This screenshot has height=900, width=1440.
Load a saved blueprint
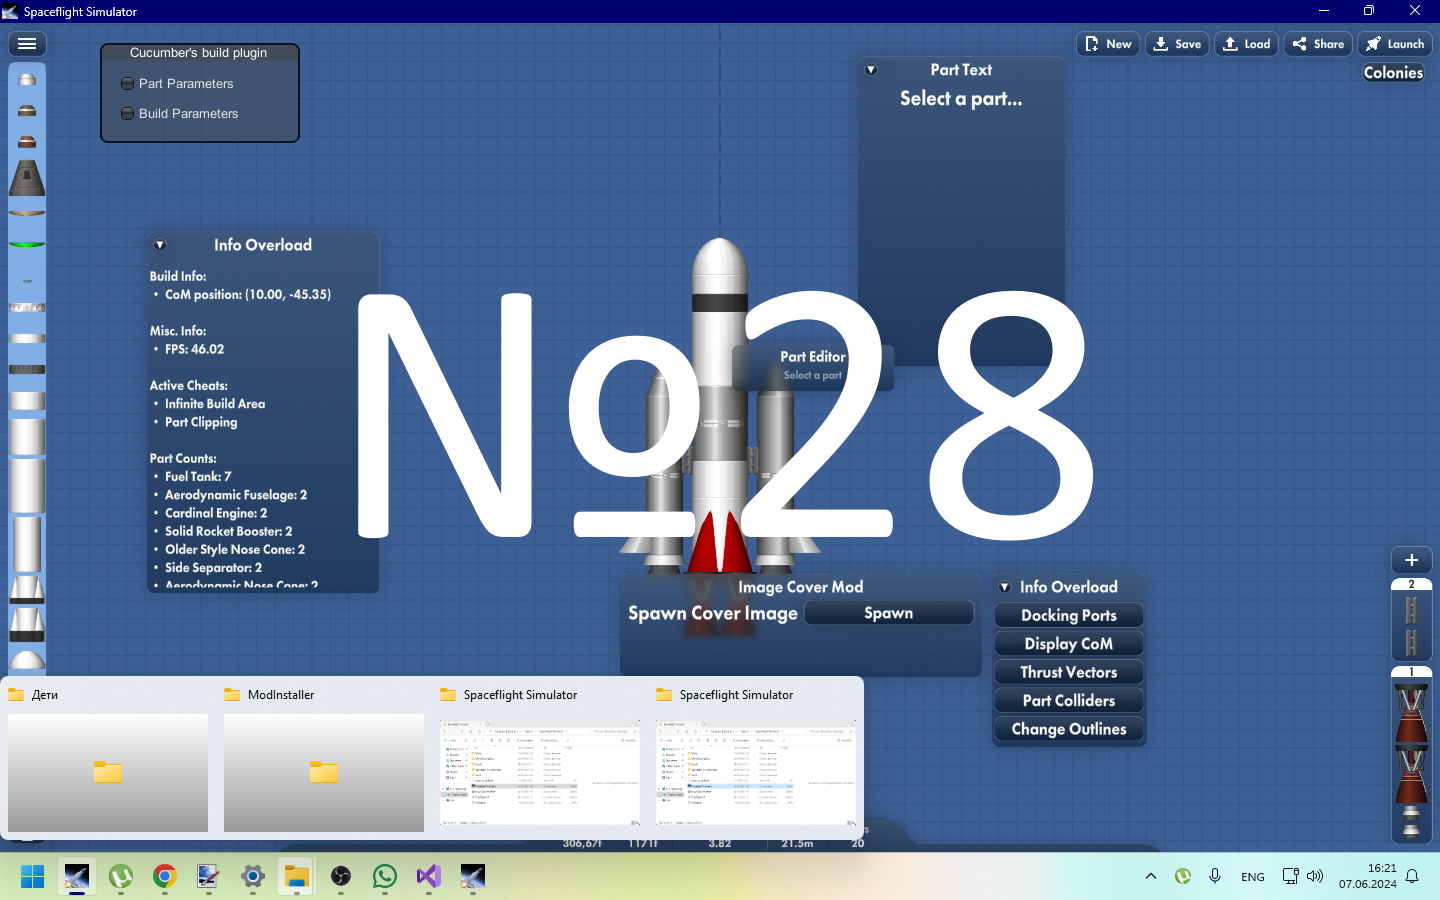1246,44
